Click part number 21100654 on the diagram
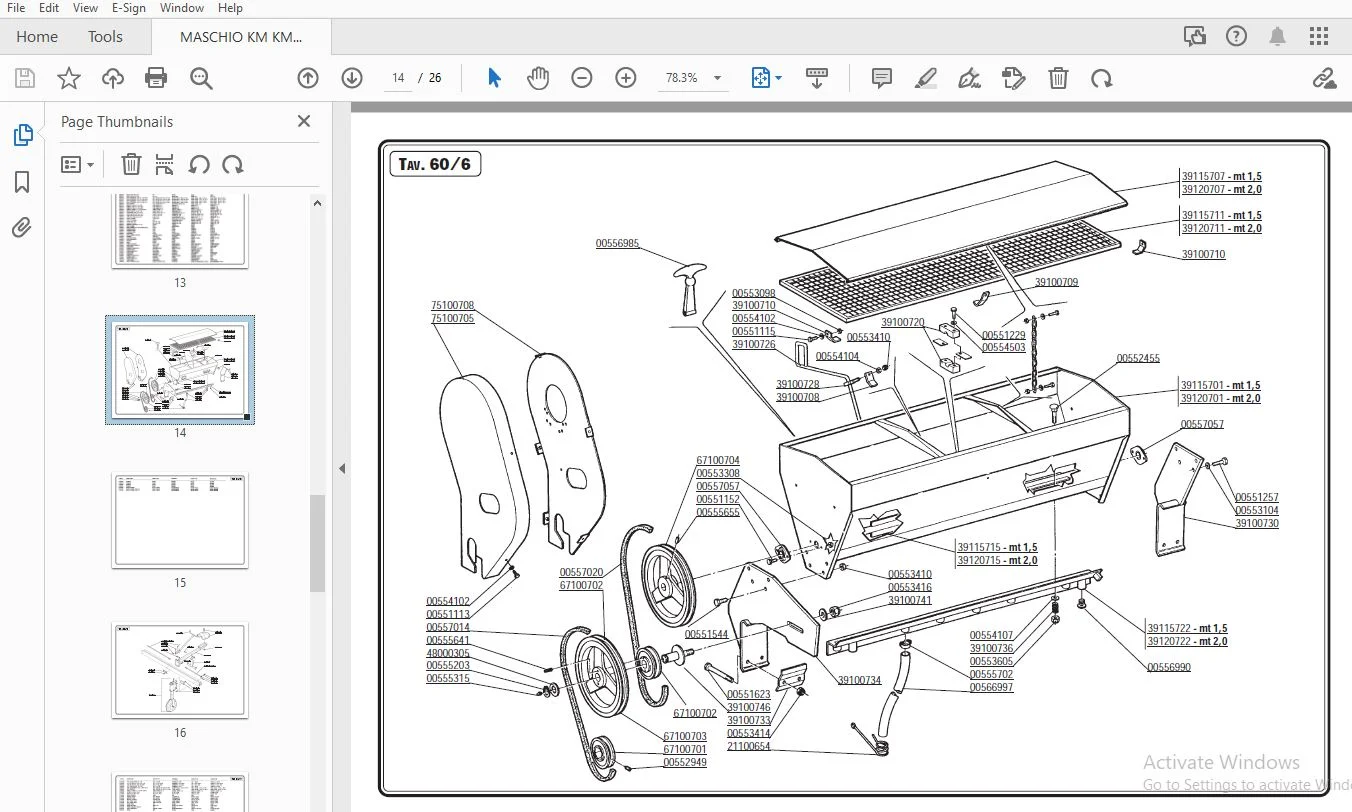This screenshot has height=812, width=1352. tap(749, 746)
